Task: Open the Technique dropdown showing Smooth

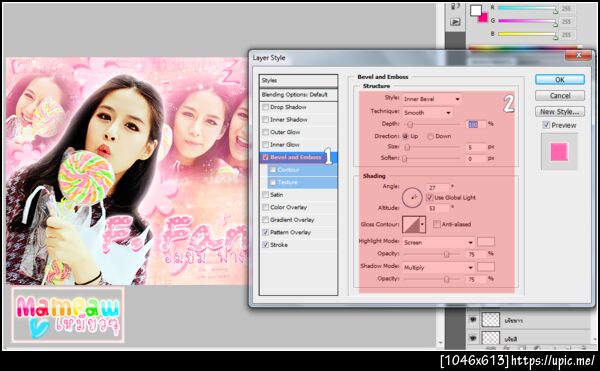Action: coord(427,113)
